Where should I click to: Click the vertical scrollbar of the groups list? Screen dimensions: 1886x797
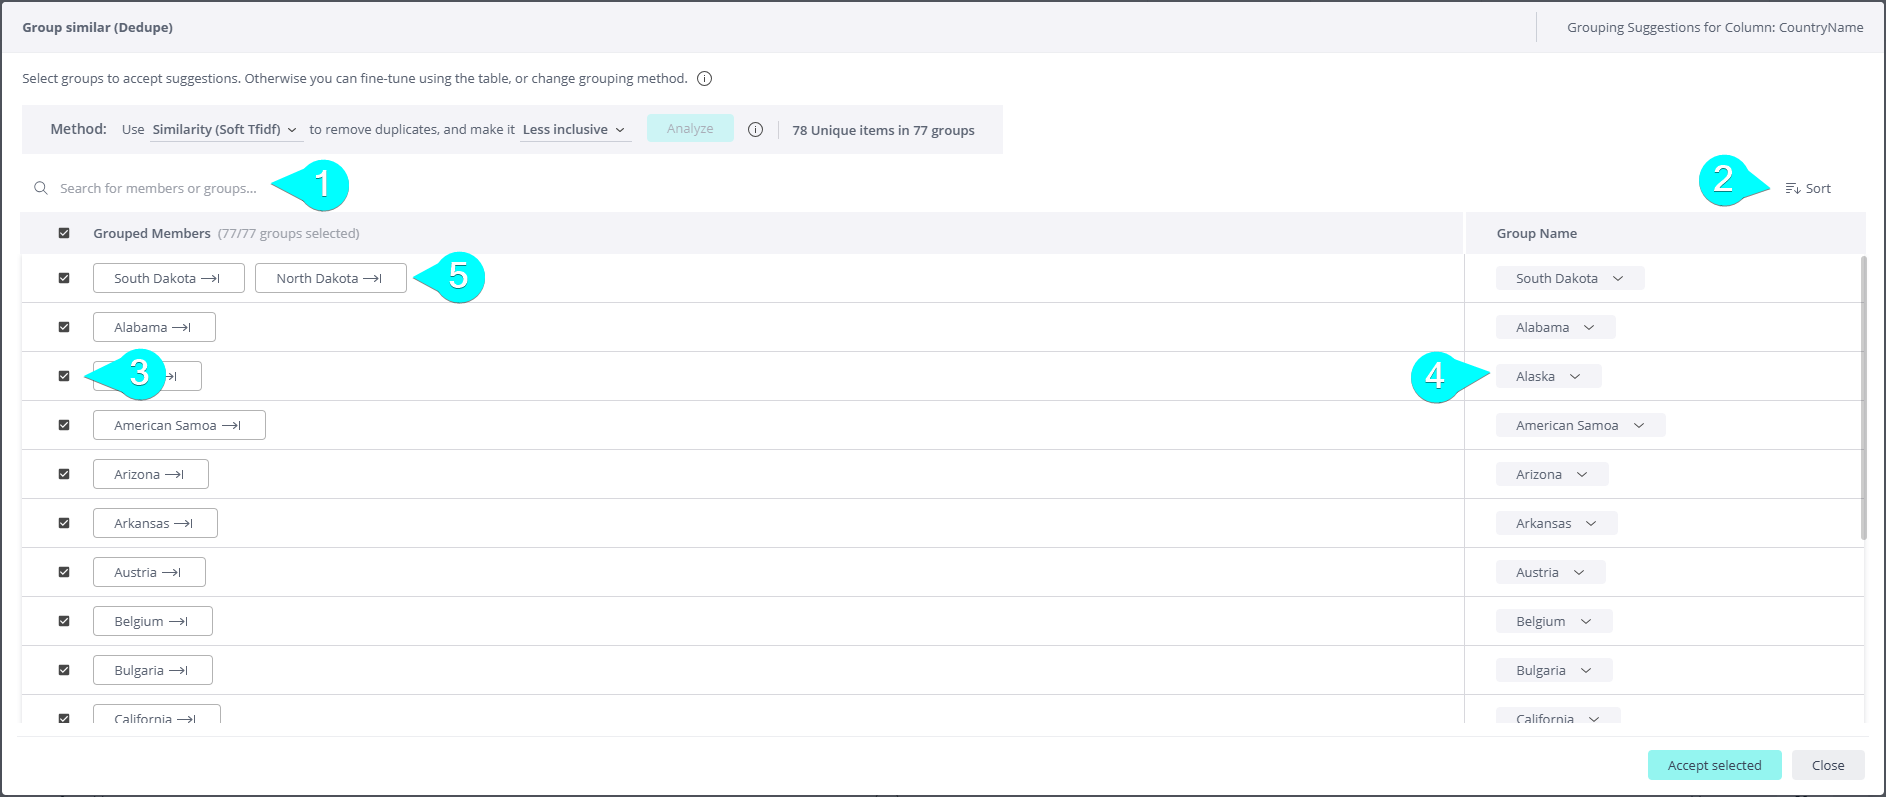click(x=1863, y=400)
